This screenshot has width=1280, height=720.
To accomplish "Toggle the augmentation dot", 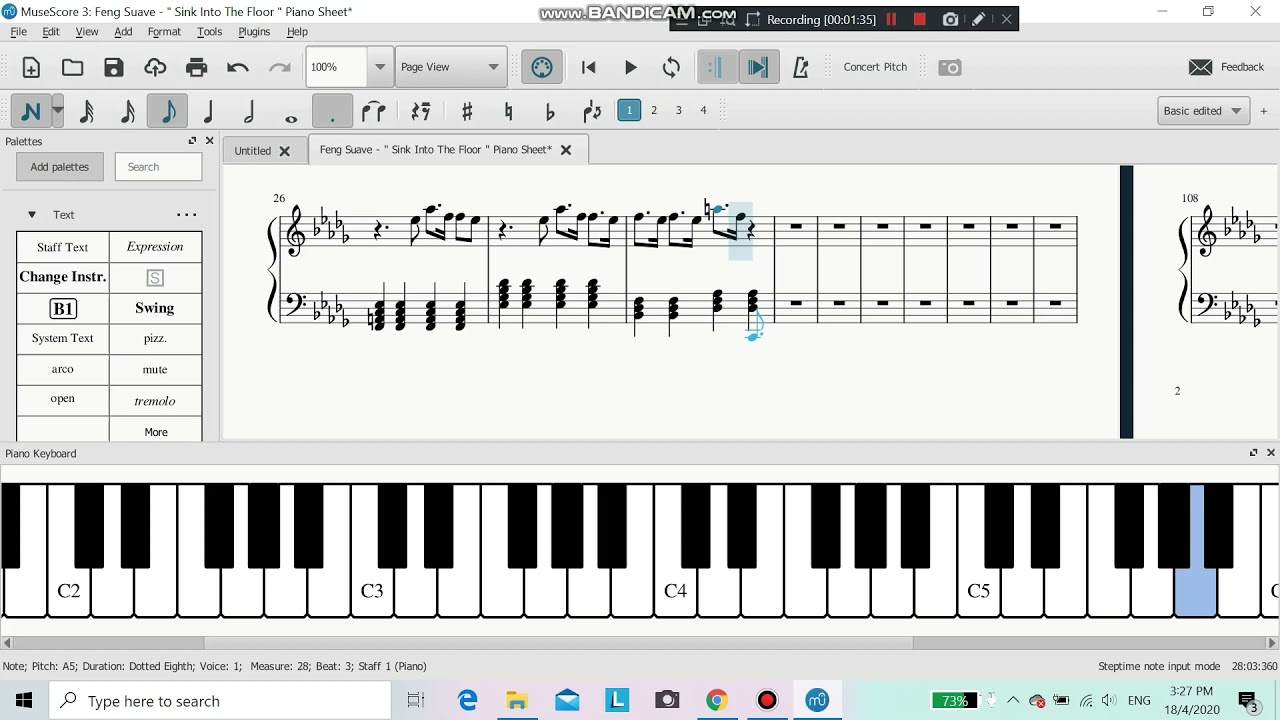I will 332,111.
